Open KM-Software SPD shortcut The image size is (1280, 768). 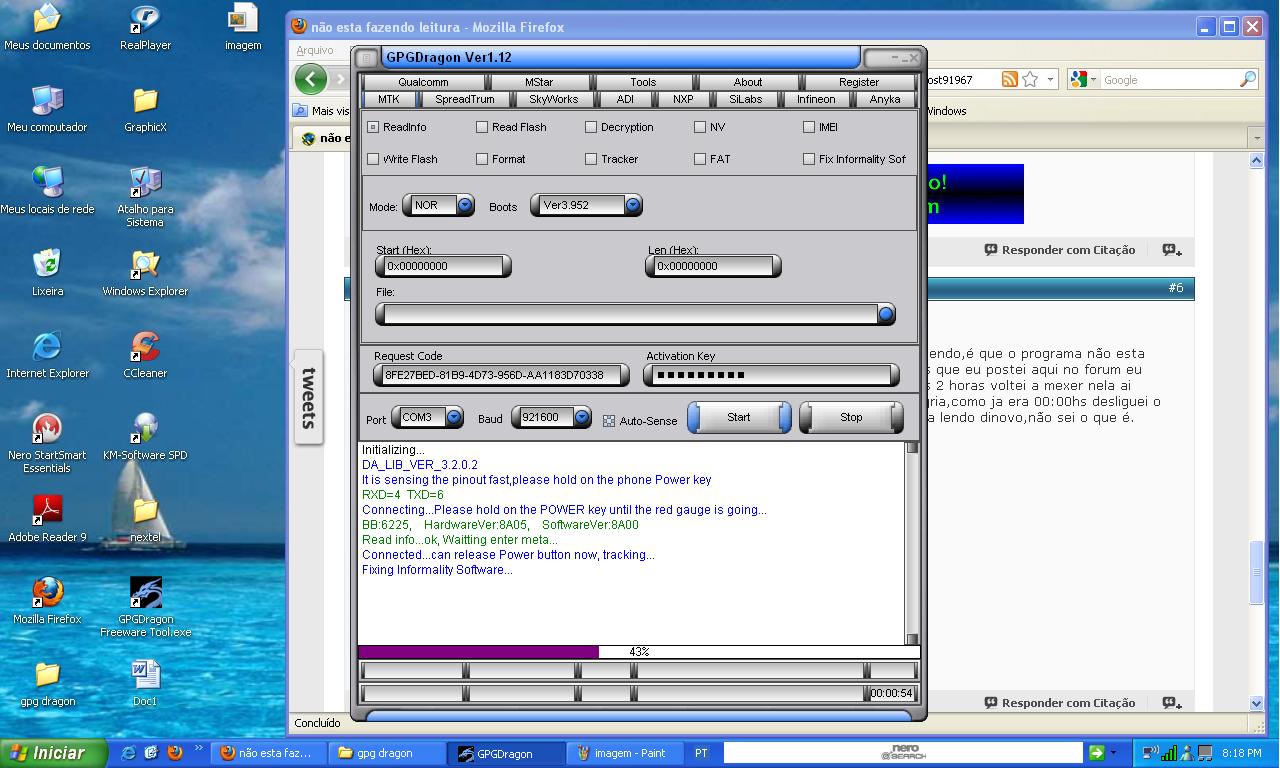pos(145,437)
